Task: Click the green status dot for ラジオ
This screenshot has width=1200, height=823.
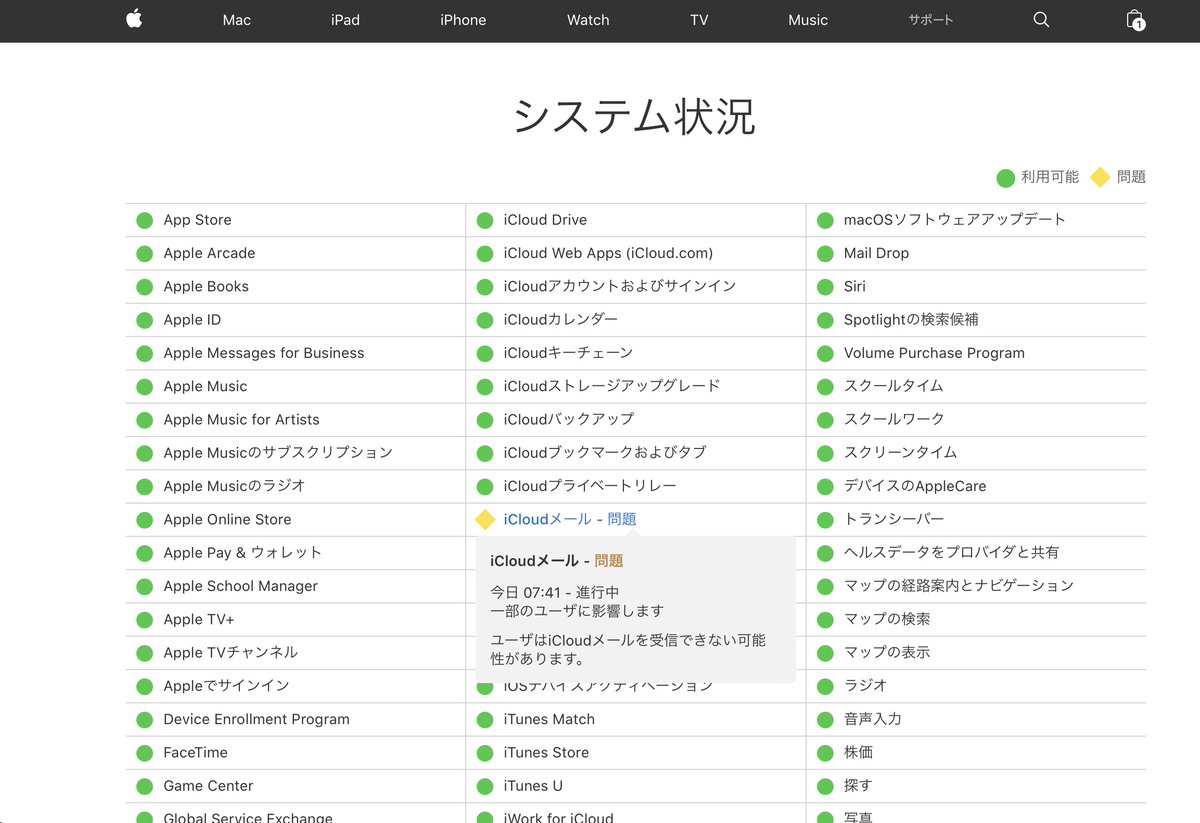Action: (825, 686)
